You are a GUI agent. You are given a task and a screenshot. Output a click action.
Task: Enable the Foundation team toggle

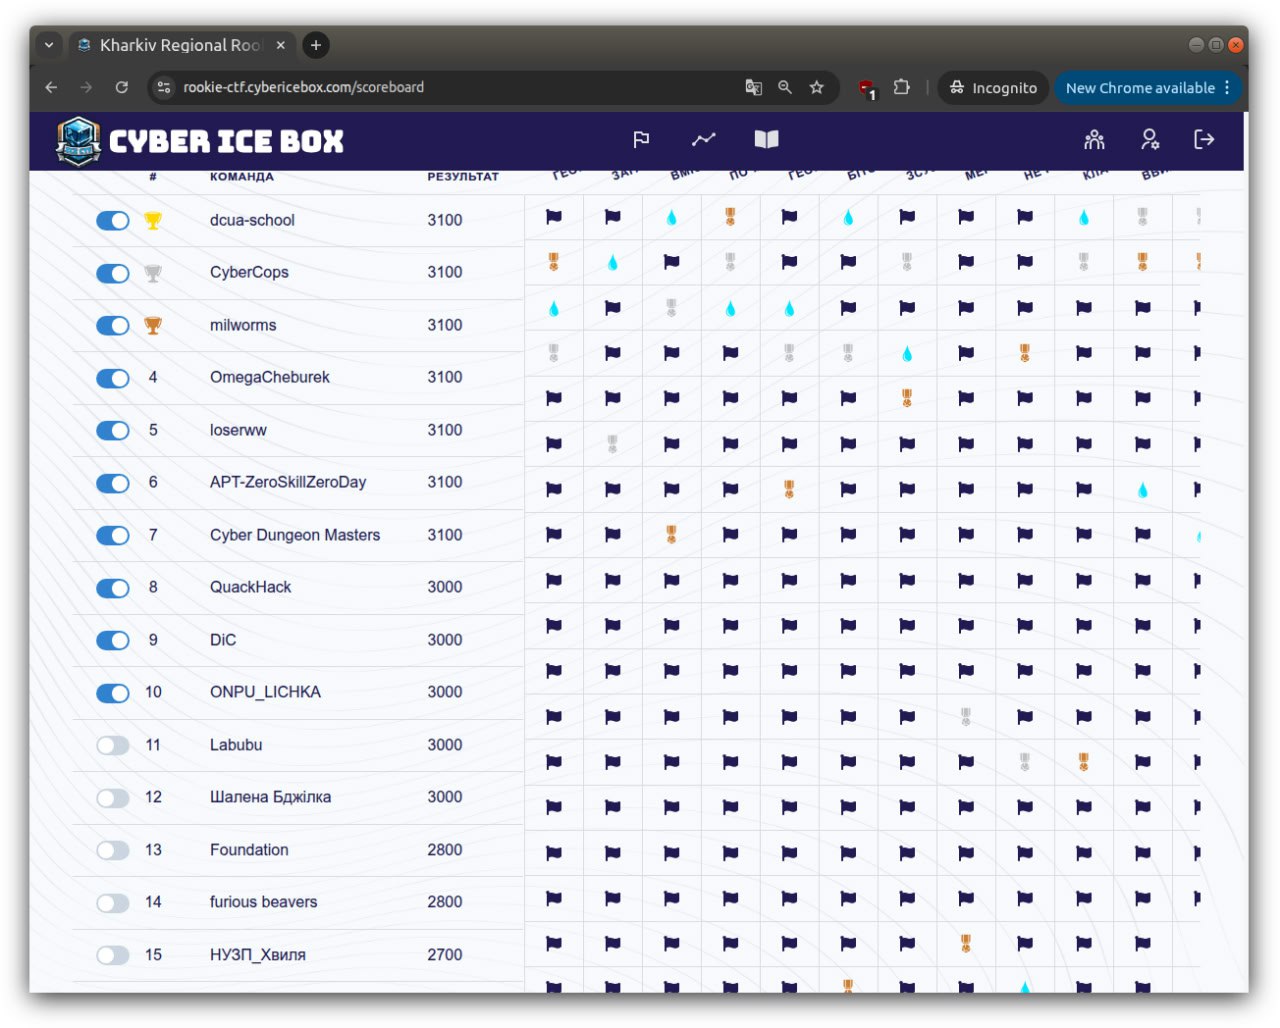[113, 851]
